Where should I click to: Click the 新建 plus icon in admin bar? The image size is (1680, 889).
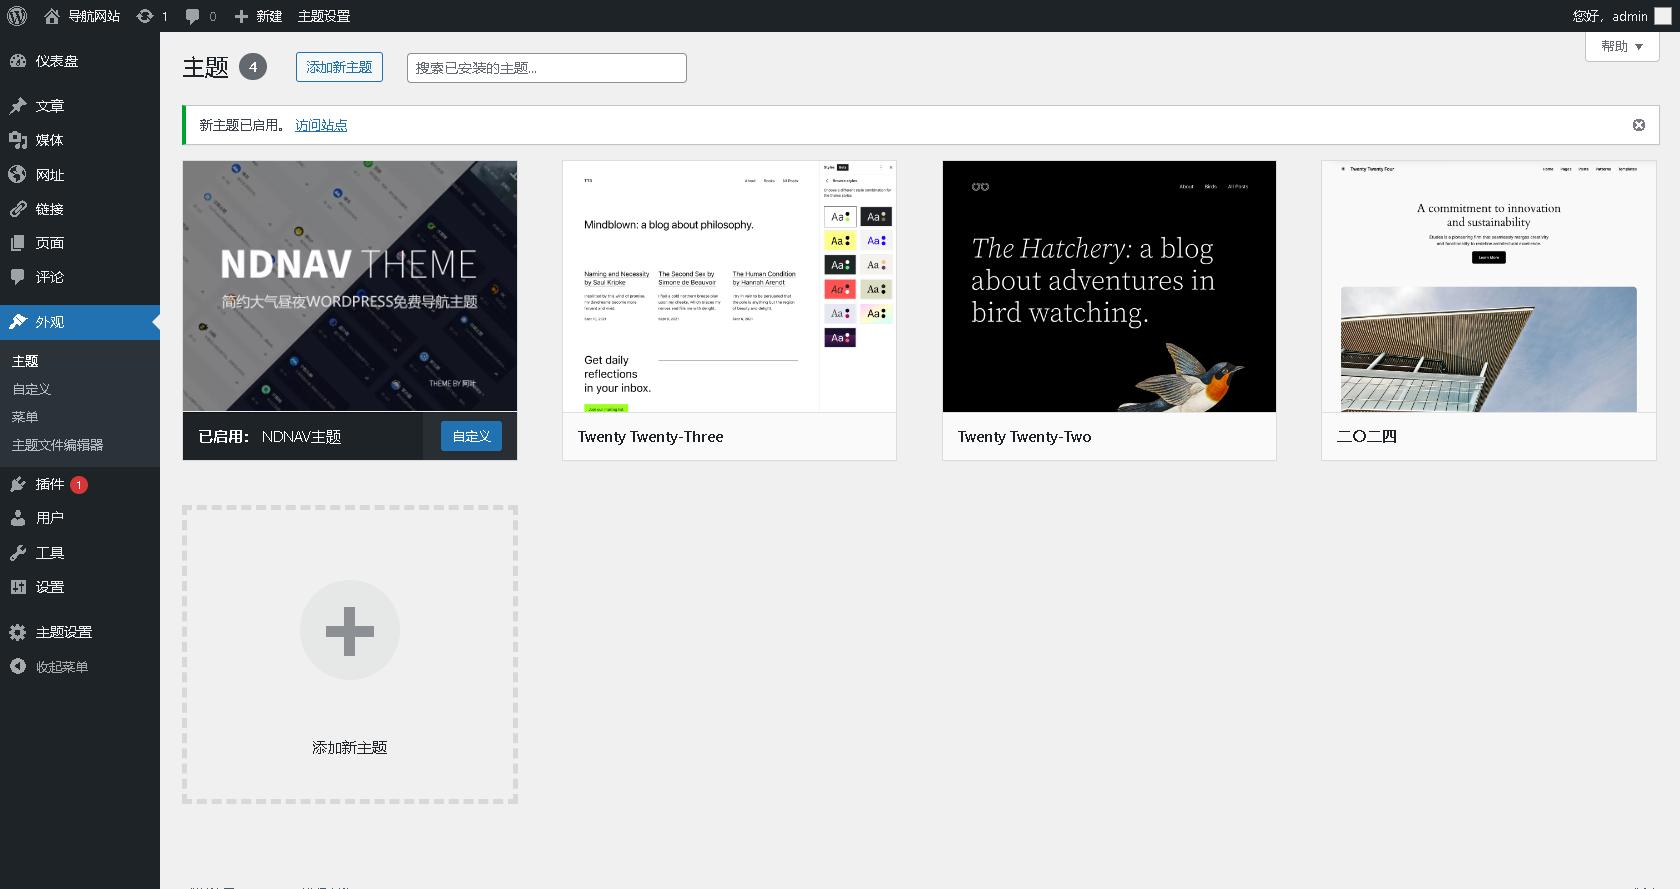[x=241, y=16]
